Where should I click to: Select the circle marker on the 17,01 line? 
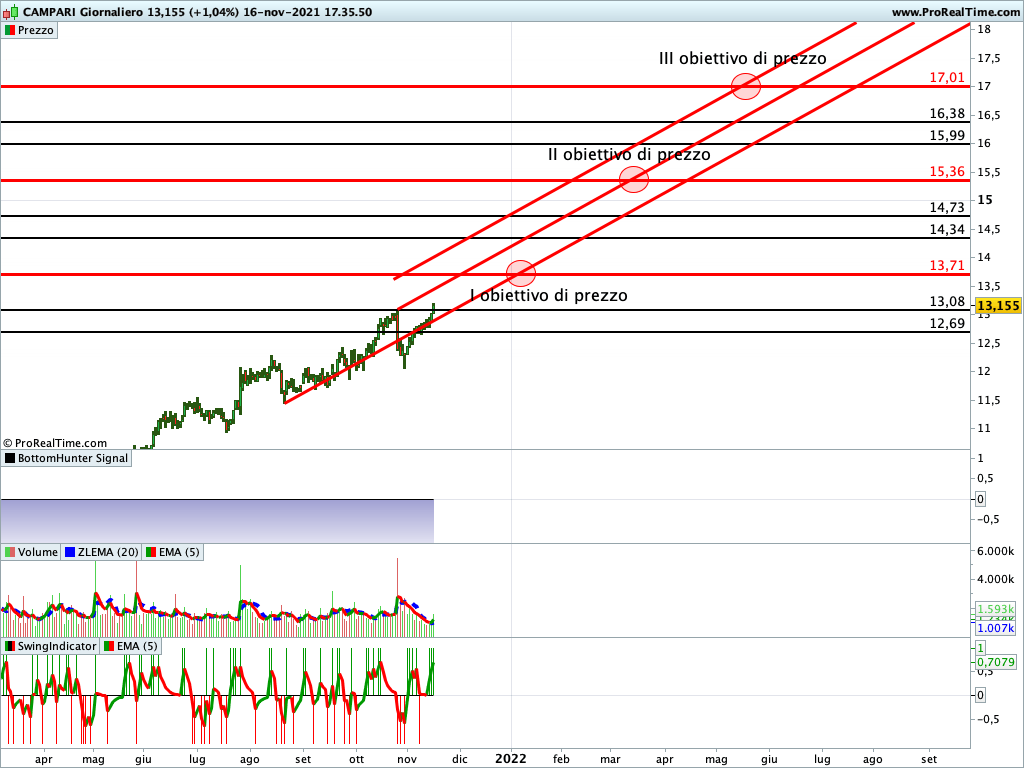click(746, 86)
